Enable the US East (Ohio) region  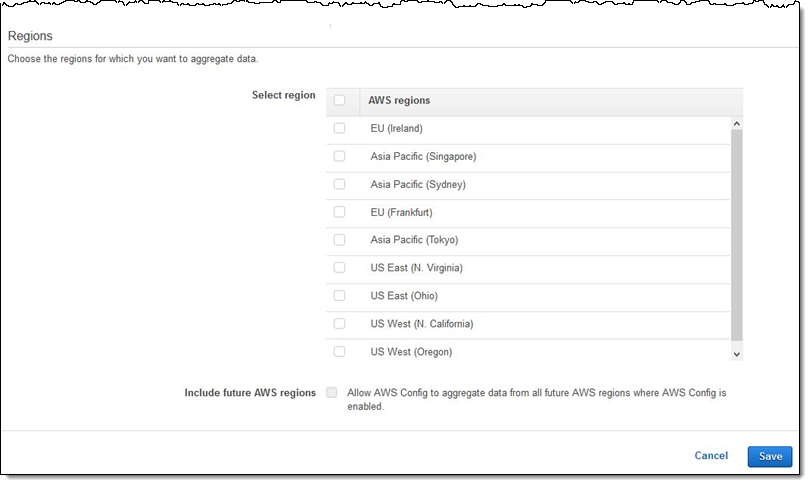coord(340,296)
